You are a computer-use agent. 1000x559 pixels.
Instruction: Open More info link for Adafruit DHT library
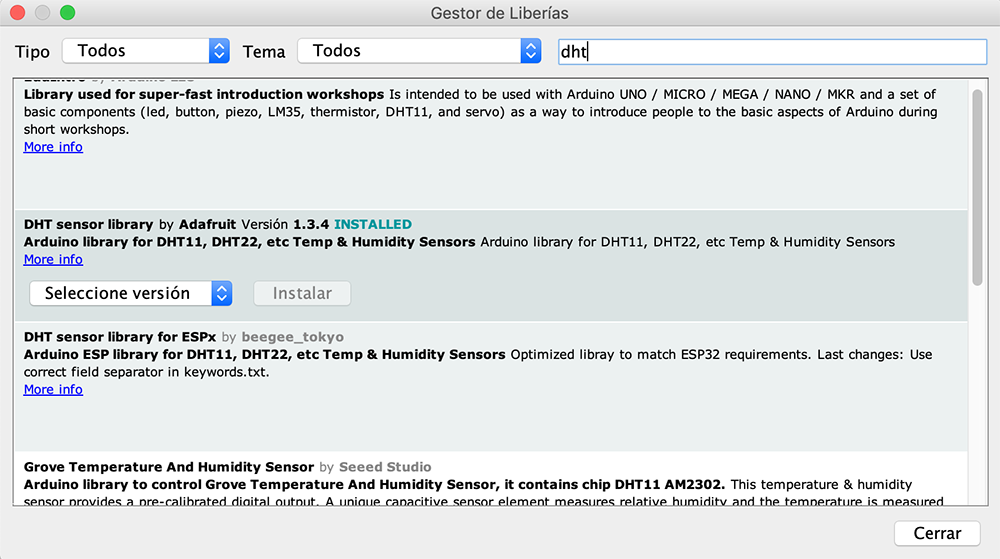[x=53, y=259]
